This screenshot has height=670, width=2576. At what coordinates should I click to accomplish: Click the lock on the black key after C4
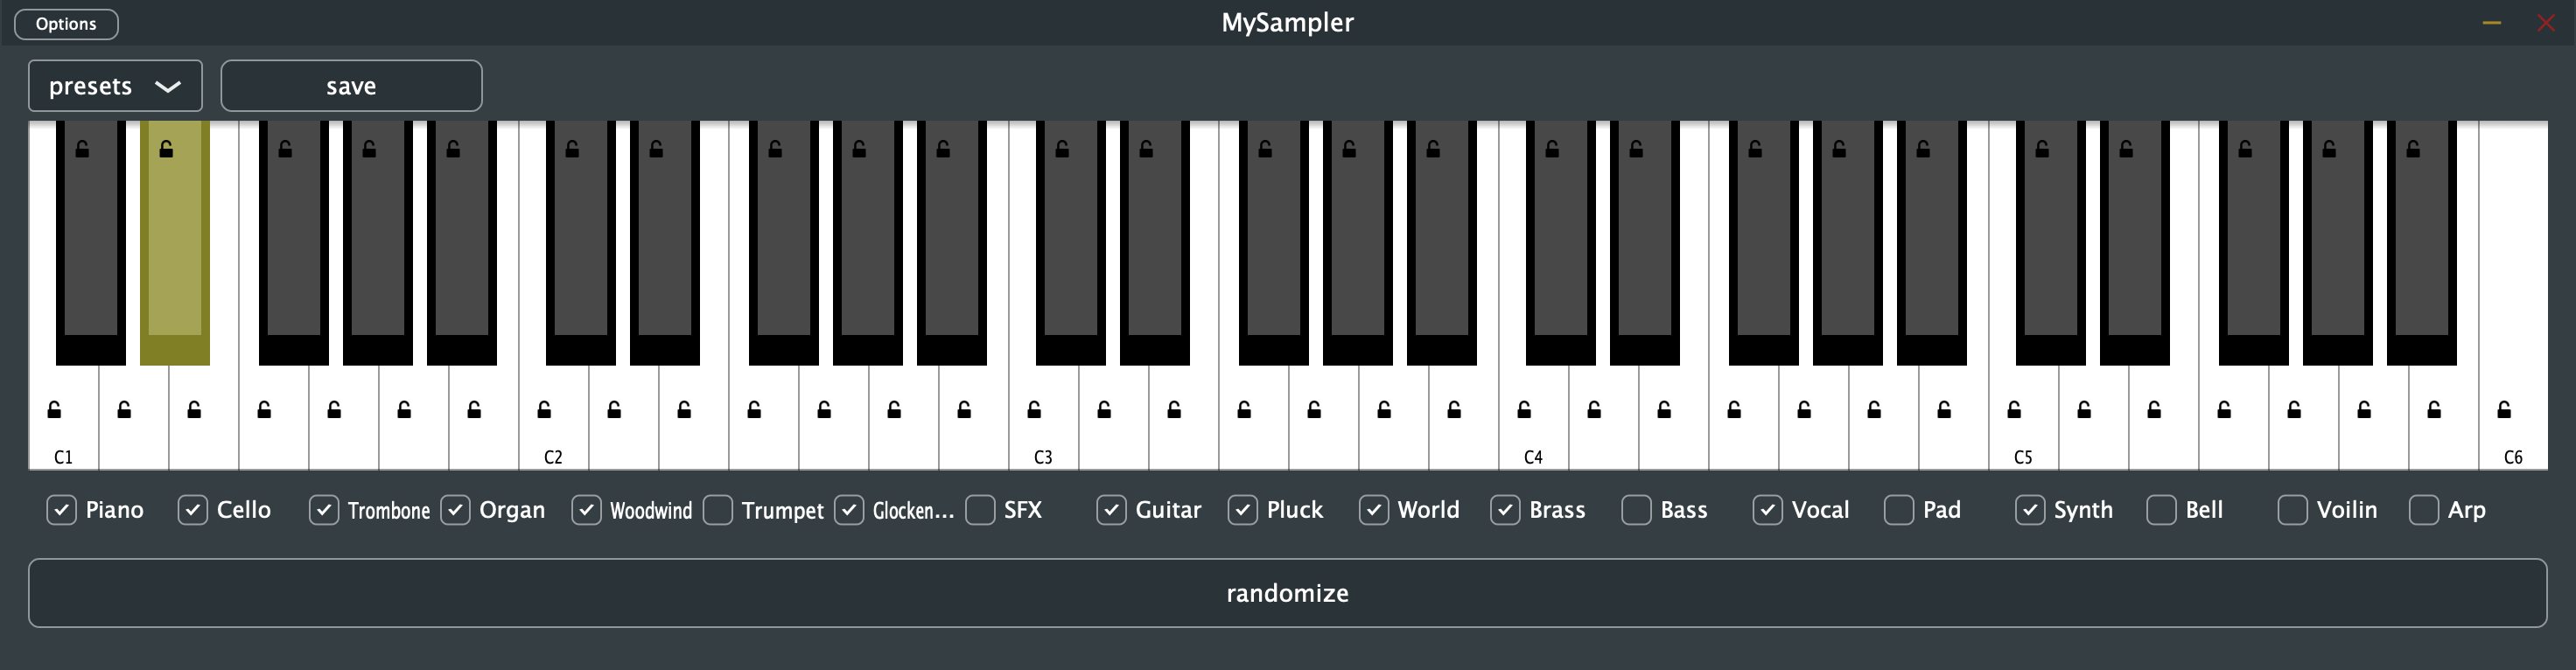point(1553,150)
